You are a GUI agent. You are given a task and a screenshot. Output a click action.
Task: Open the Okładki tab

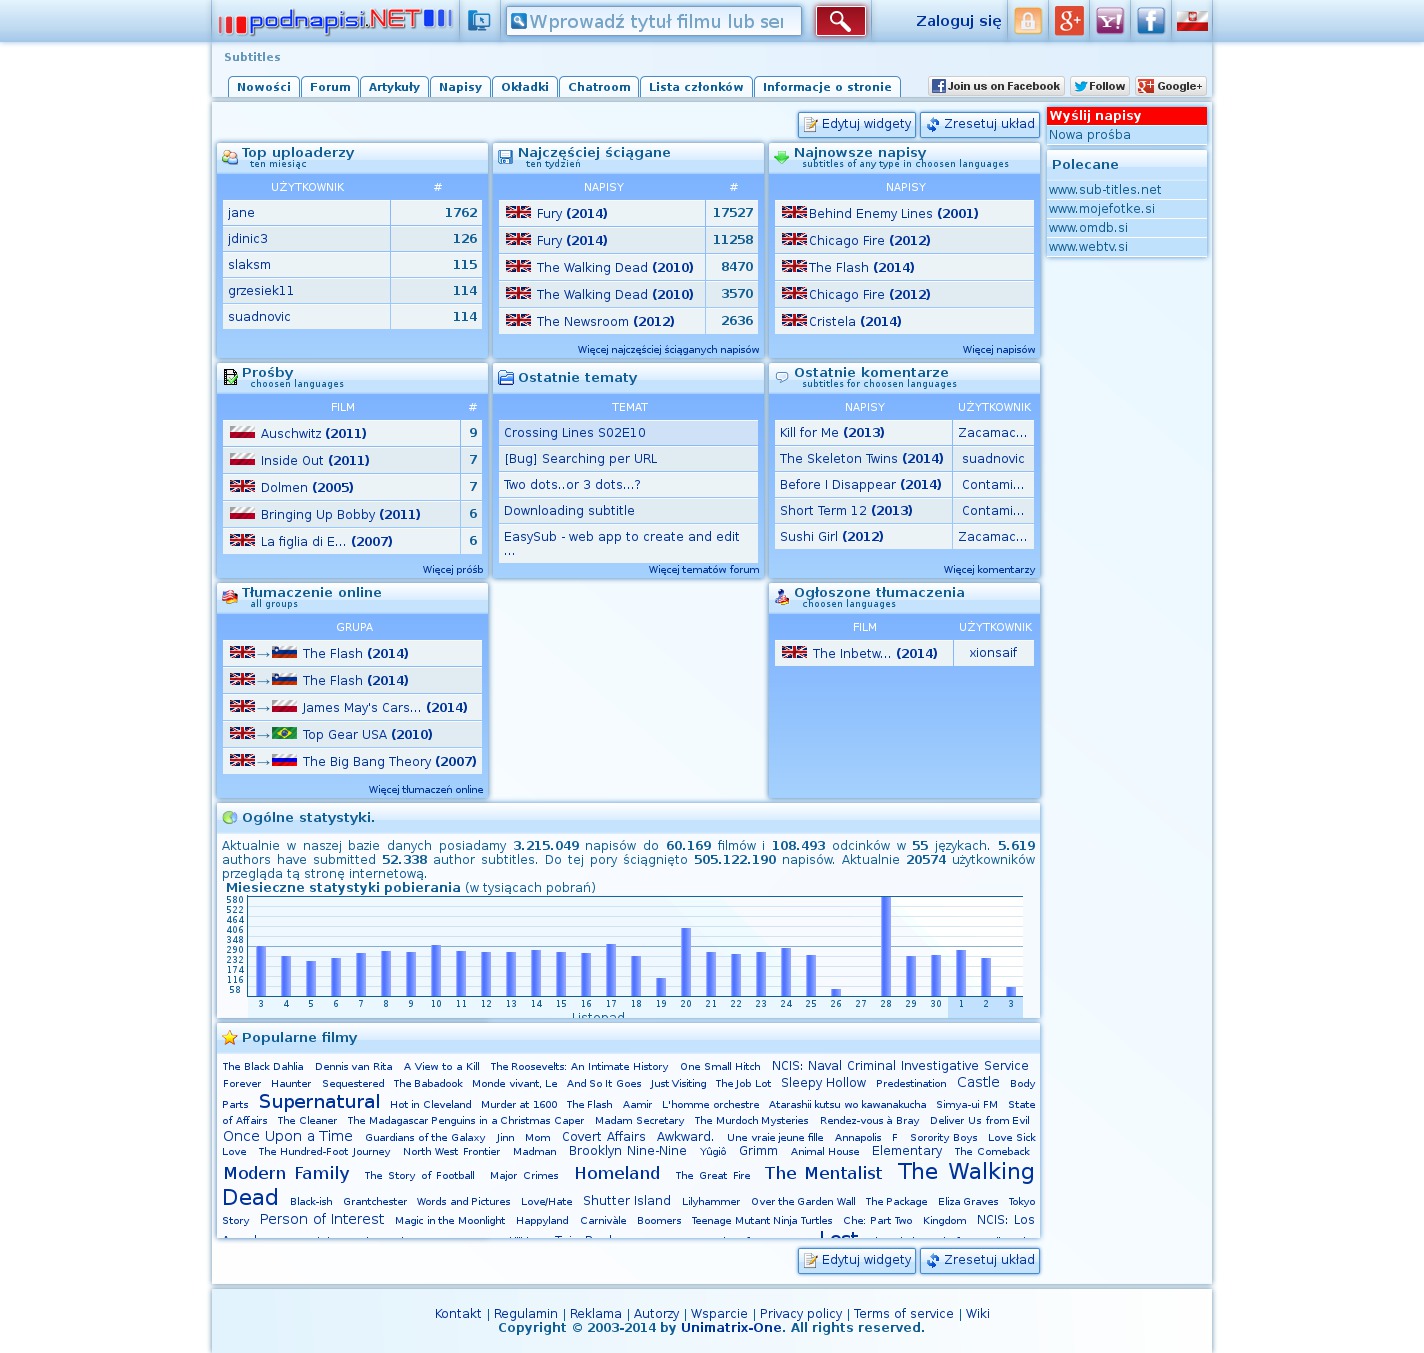click(x=524, y=87)
